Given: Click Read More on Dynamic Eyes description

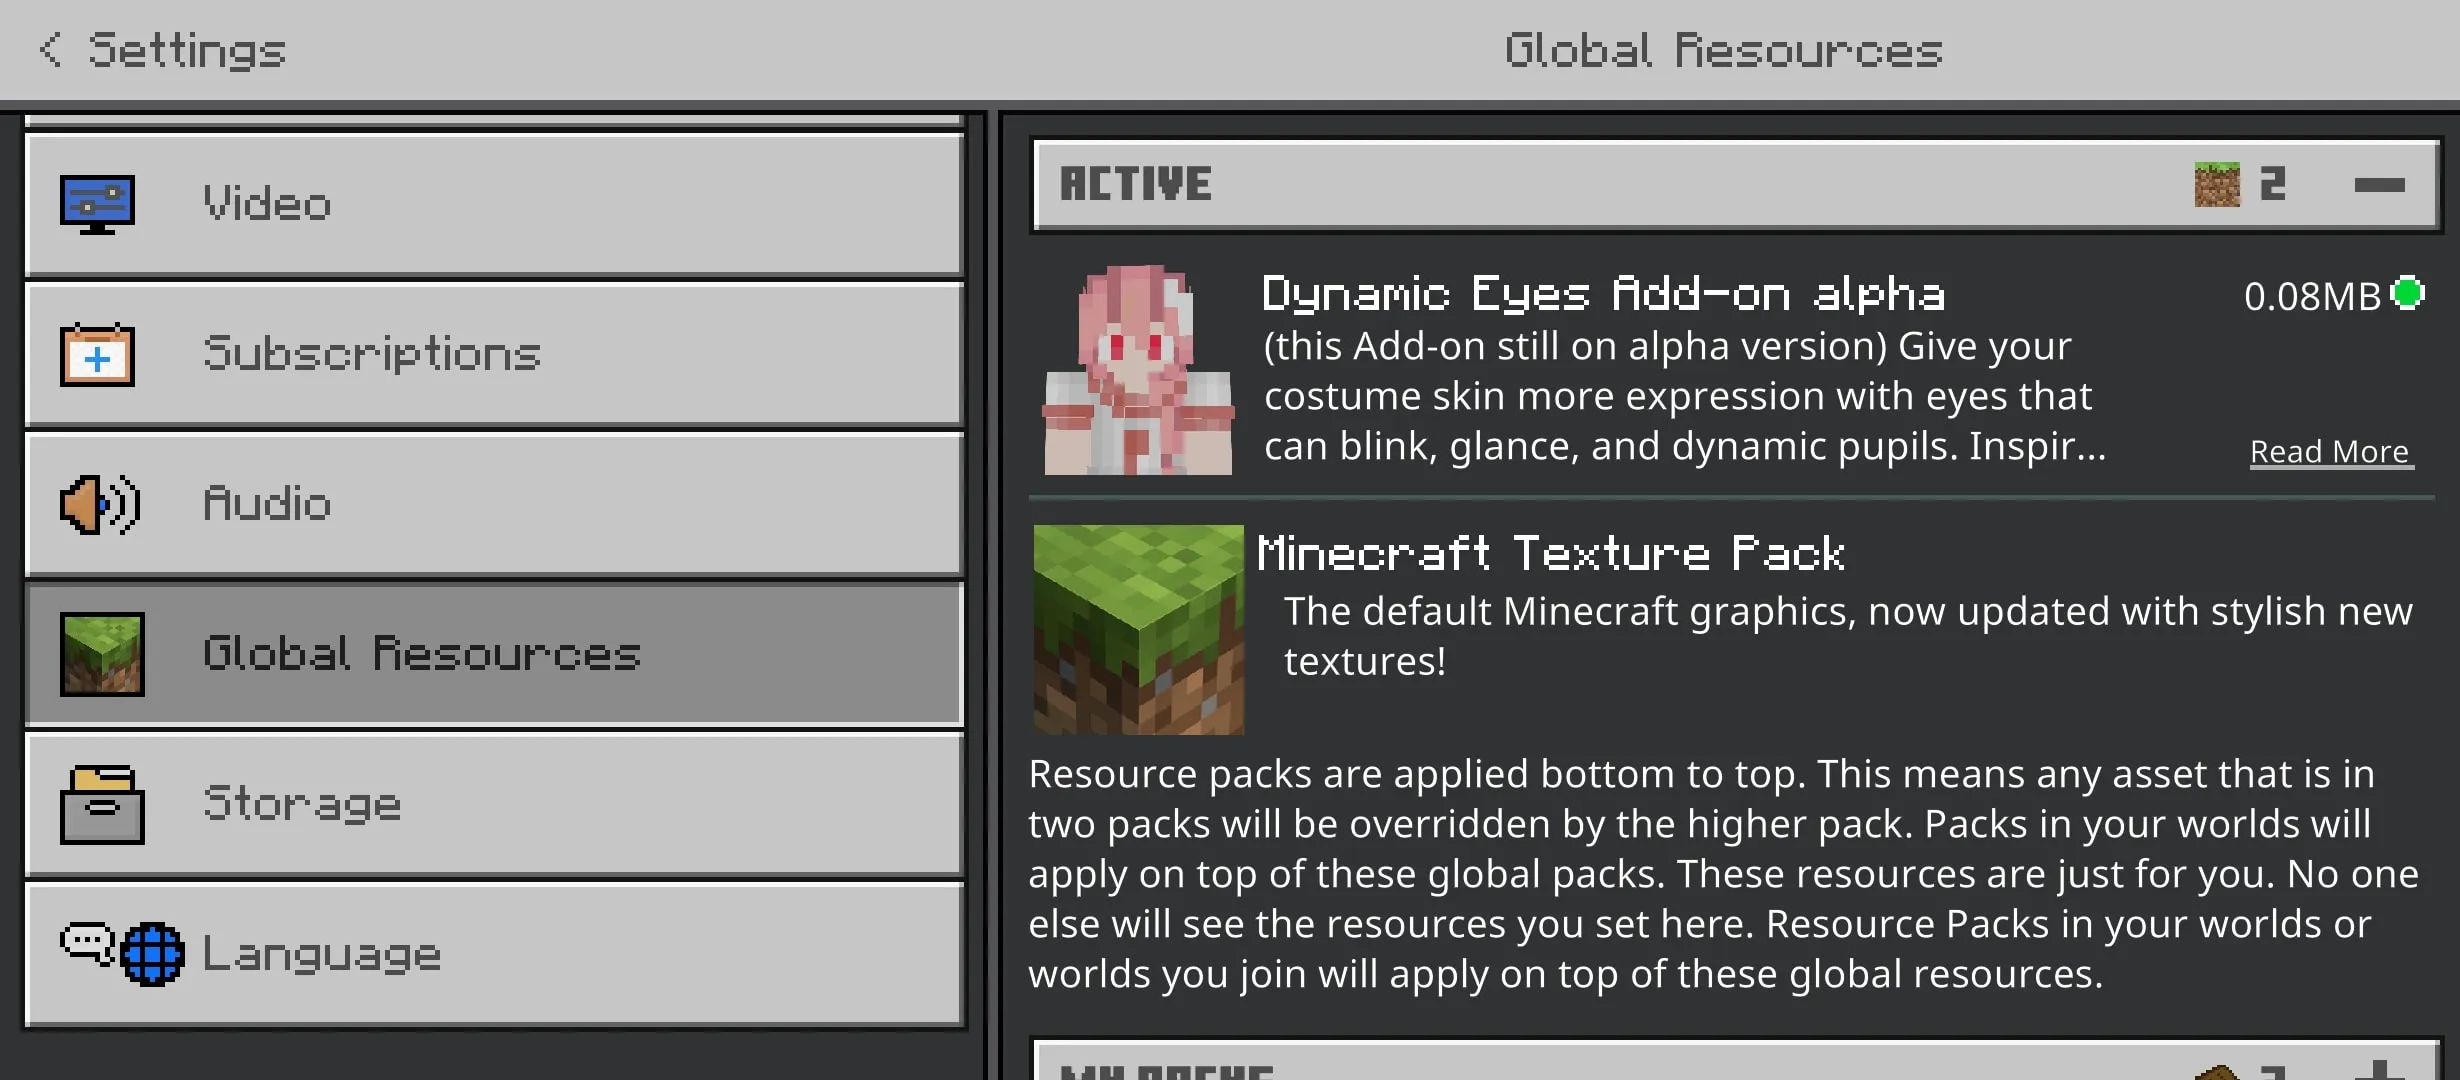Looking at the screenshot, I should (2330, 452).
